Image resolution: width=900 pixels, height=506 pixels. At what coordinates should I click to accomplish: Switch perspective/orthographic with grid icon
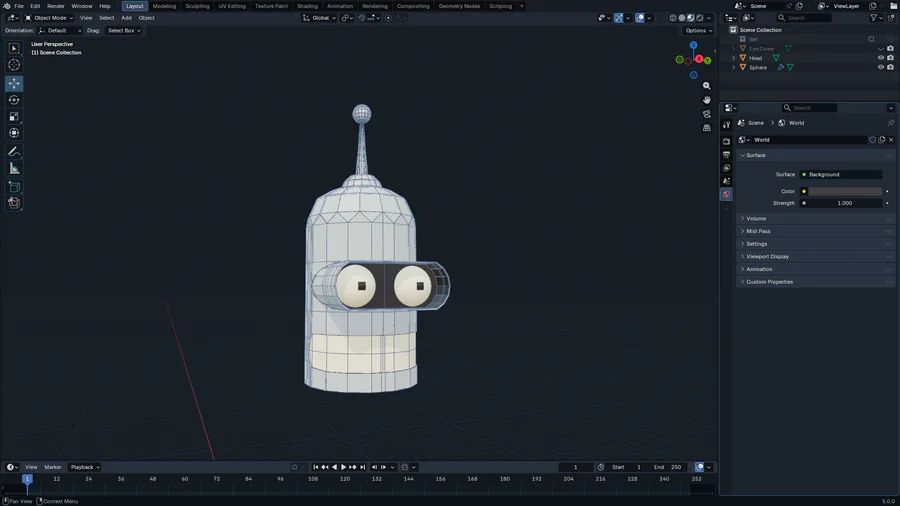(707, 128)
